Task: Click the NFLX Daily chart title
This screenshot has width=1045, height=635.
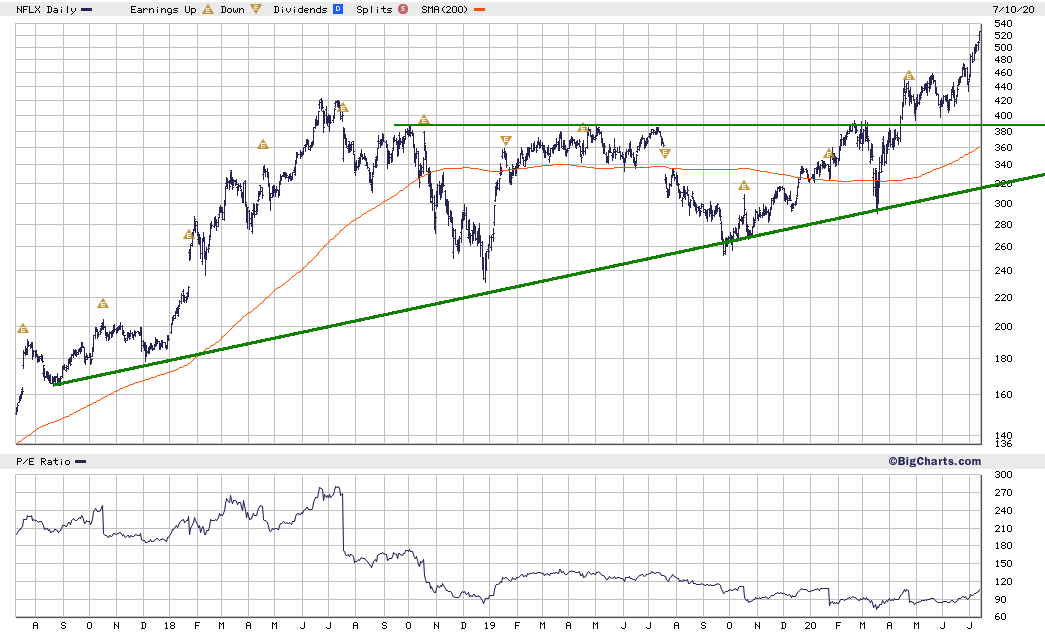Action: point(46,9)
